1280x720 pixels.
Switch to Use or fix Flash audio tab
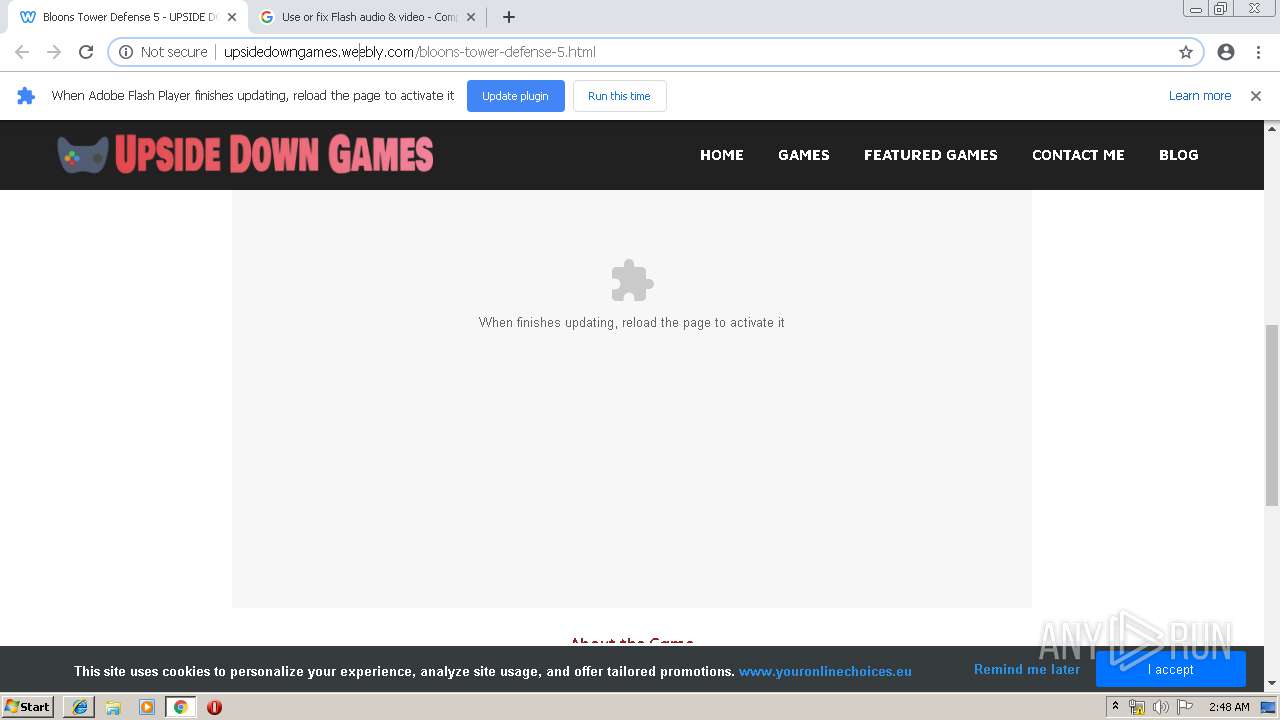pyautogui.click(x=368, y=17)
